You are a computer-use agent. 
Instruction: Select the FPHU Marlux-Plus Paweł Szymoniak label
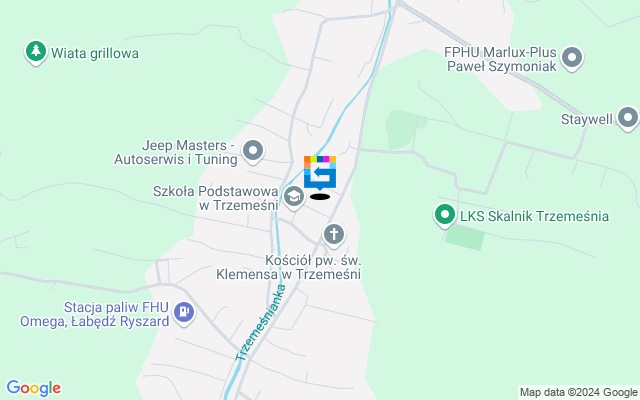[x=500, y=59]
